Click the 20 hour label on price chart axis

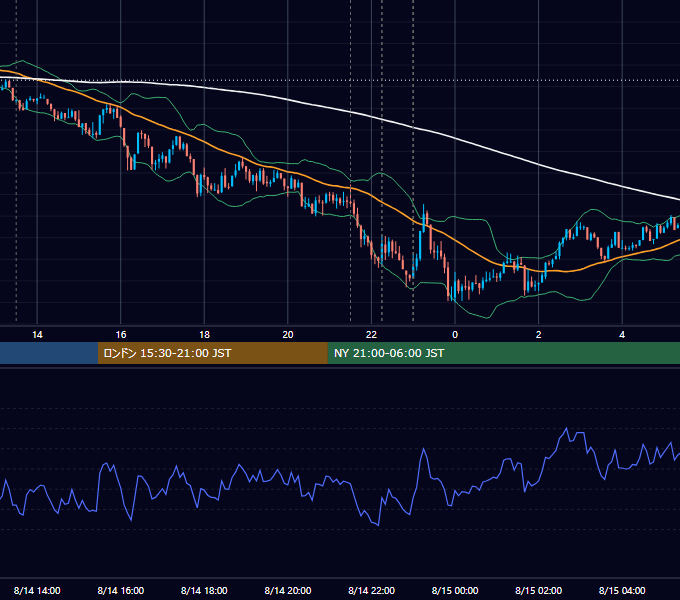click(288, 335)
